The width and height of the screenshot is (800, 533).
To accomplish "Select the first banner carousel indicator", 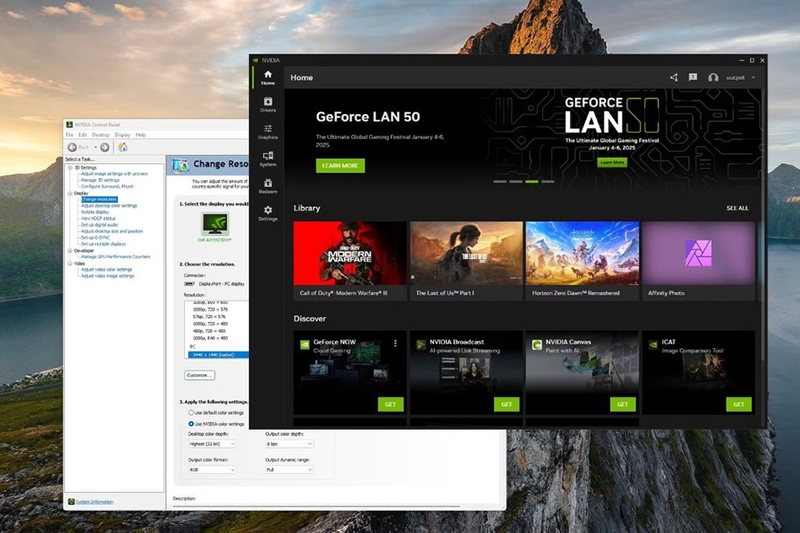I will coord(500,182).
